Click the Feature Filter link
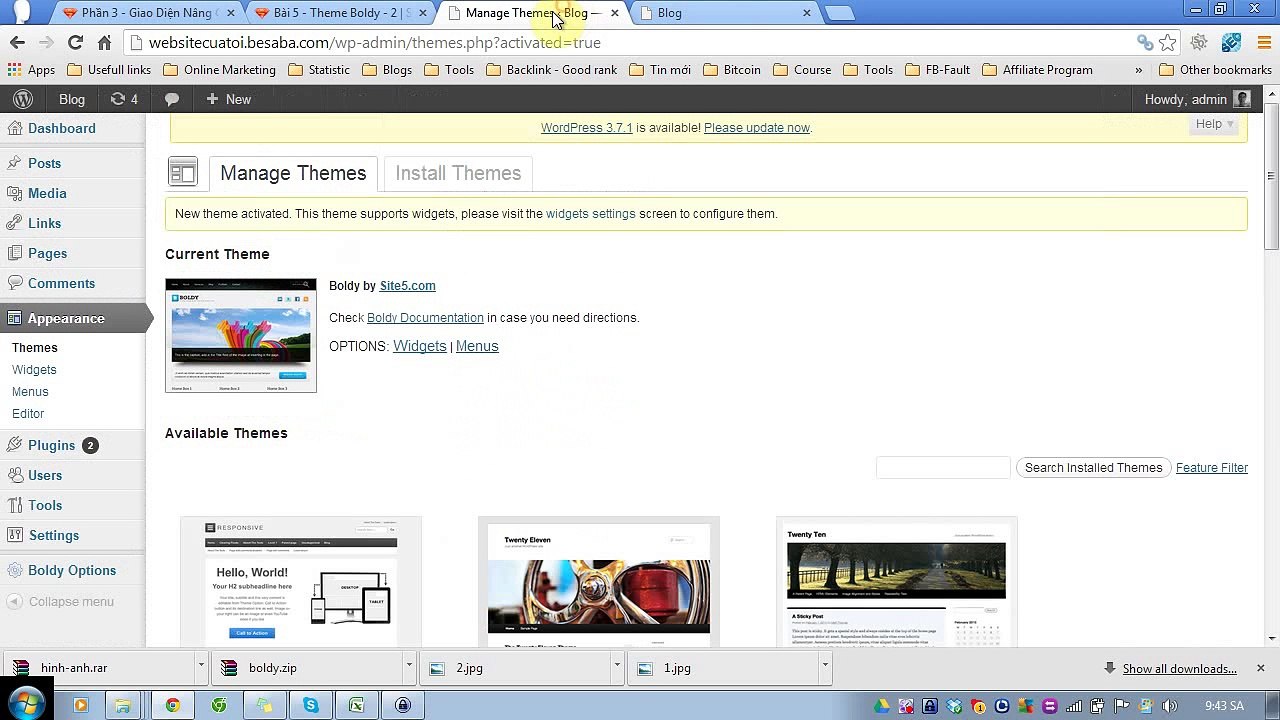The image size is (1280, 720). tap(1212, 468)
